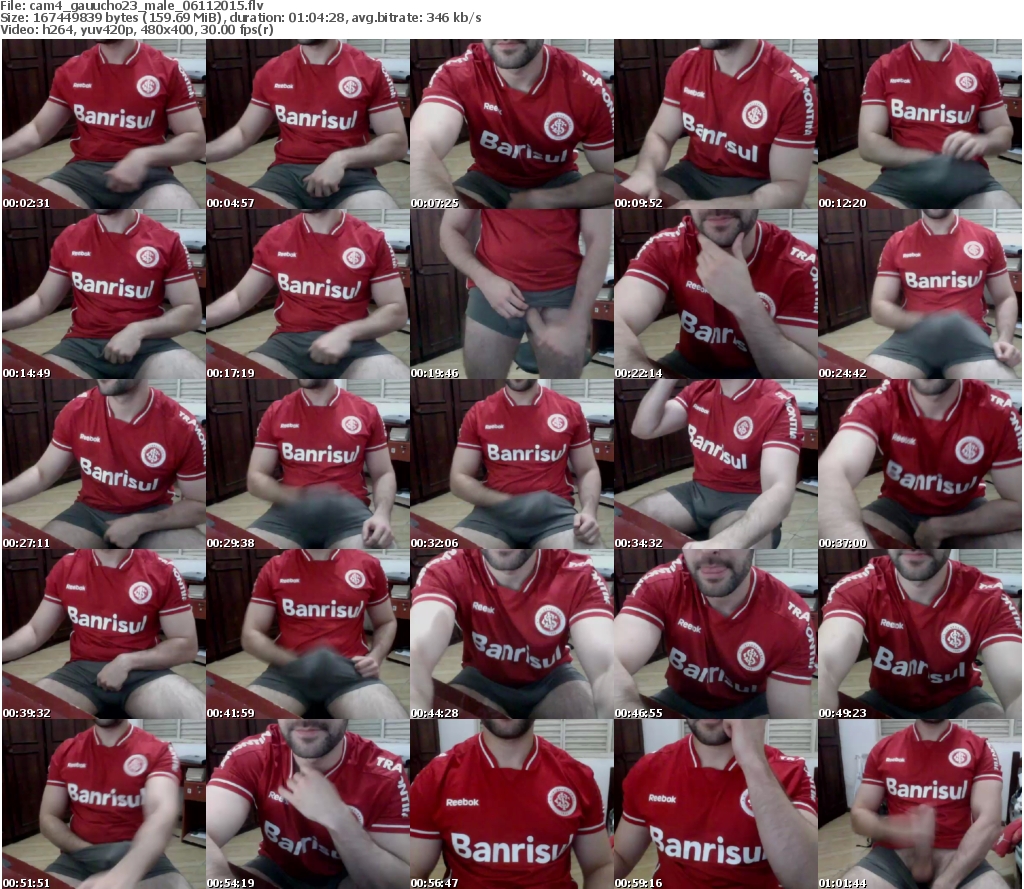Viewport: 1024px width, 889px height.
Task: Pick the thumbnail marked 00:14:49
Action: (104, 294)
